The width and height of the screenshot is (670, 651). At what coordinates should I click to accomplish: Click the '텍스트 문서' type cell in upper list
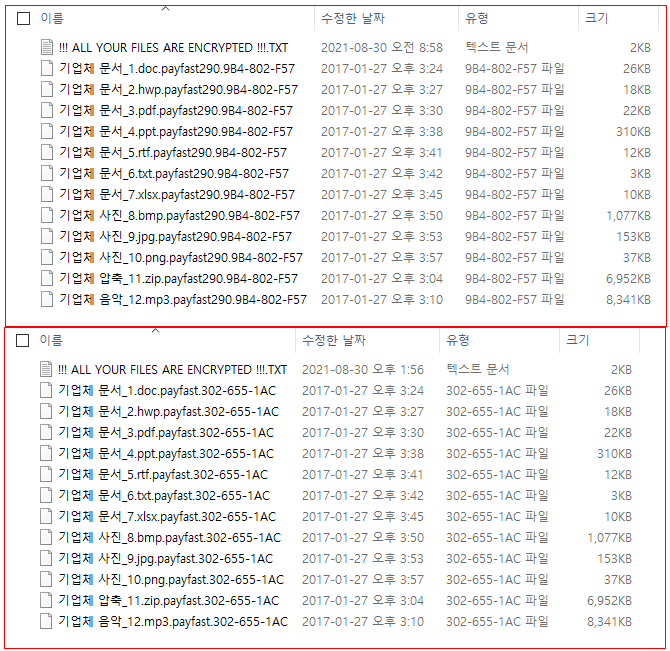(x=497, y=47)
